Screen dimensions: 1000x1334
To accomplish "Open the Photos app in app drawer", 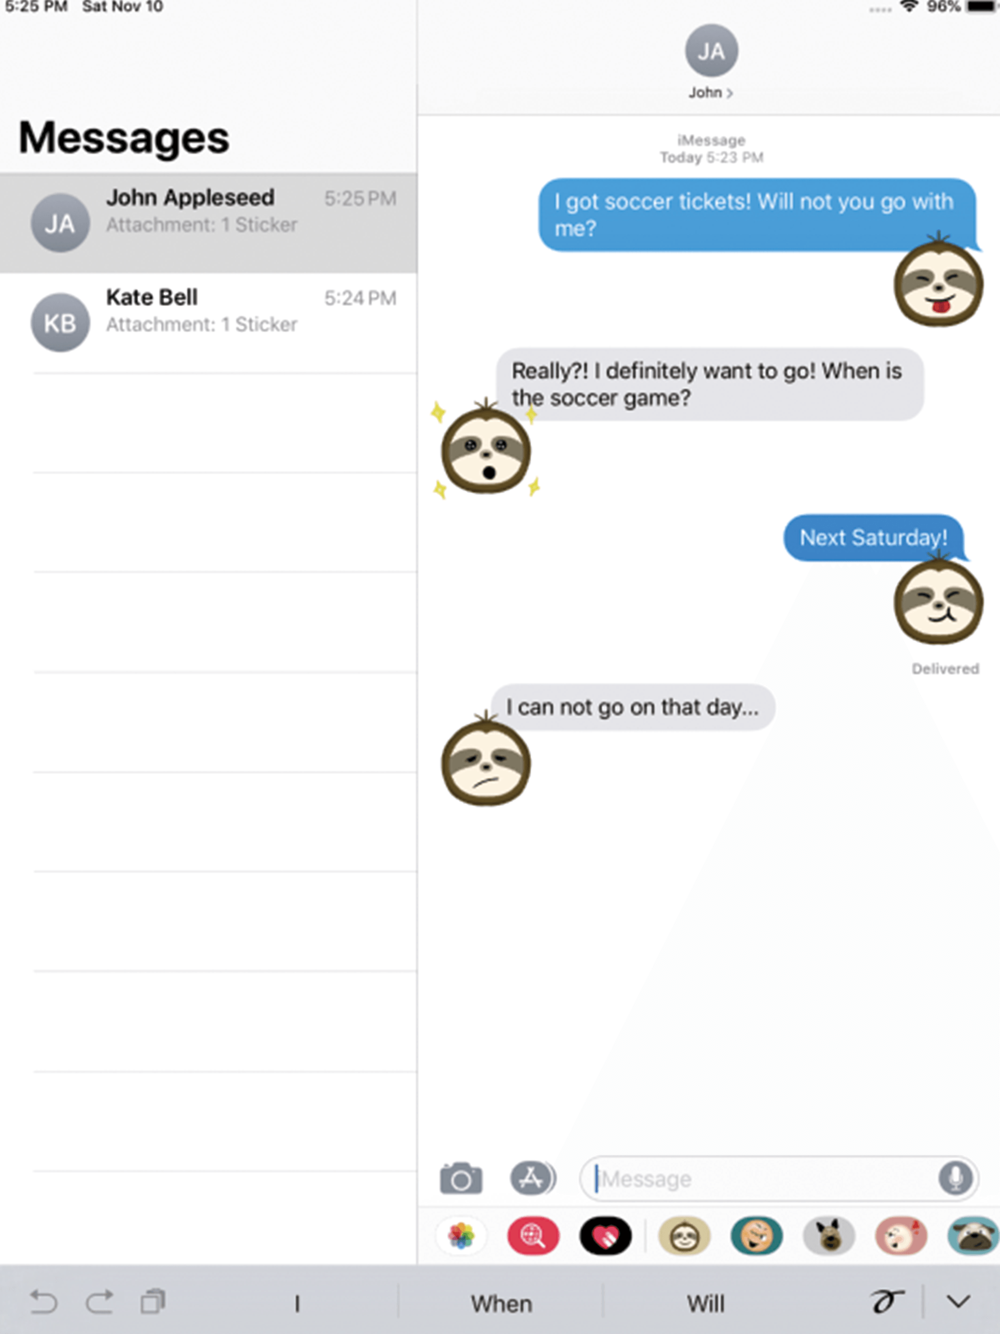I will pyautogui.click(x=461, y=1237).
